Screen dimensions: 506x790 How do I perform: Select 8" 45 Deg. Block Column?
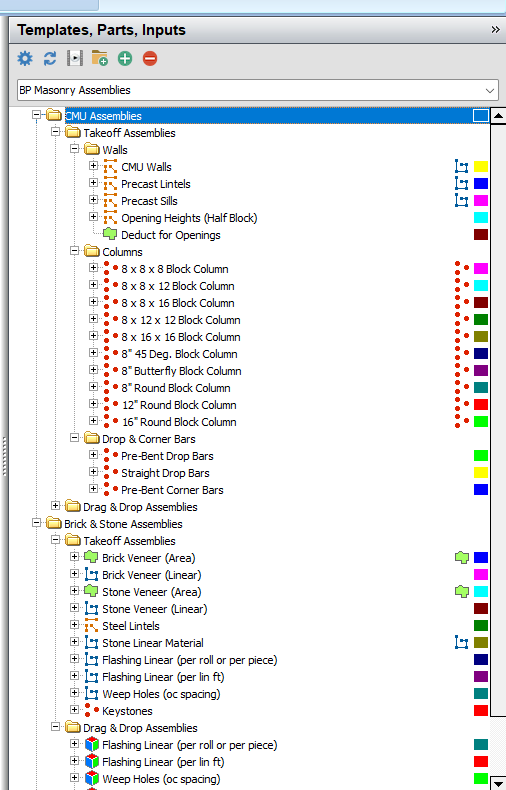click(x=179, y=354)
